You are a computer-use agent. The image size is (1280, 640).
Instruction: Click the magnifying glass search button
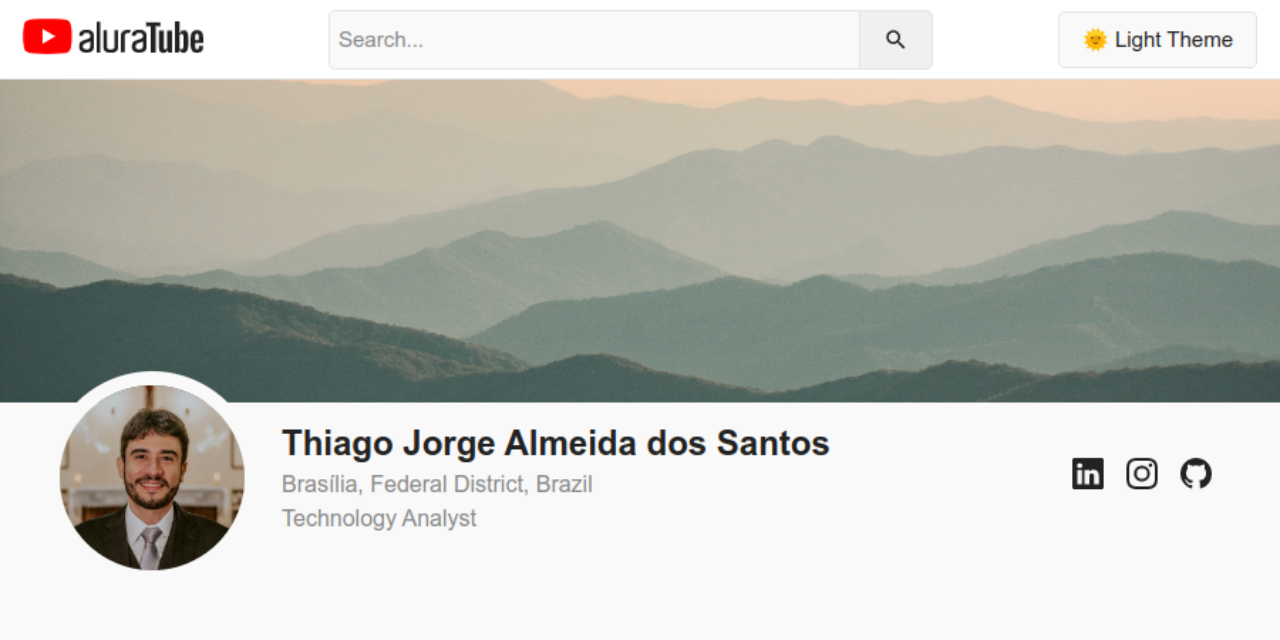(x=896, y=40)
